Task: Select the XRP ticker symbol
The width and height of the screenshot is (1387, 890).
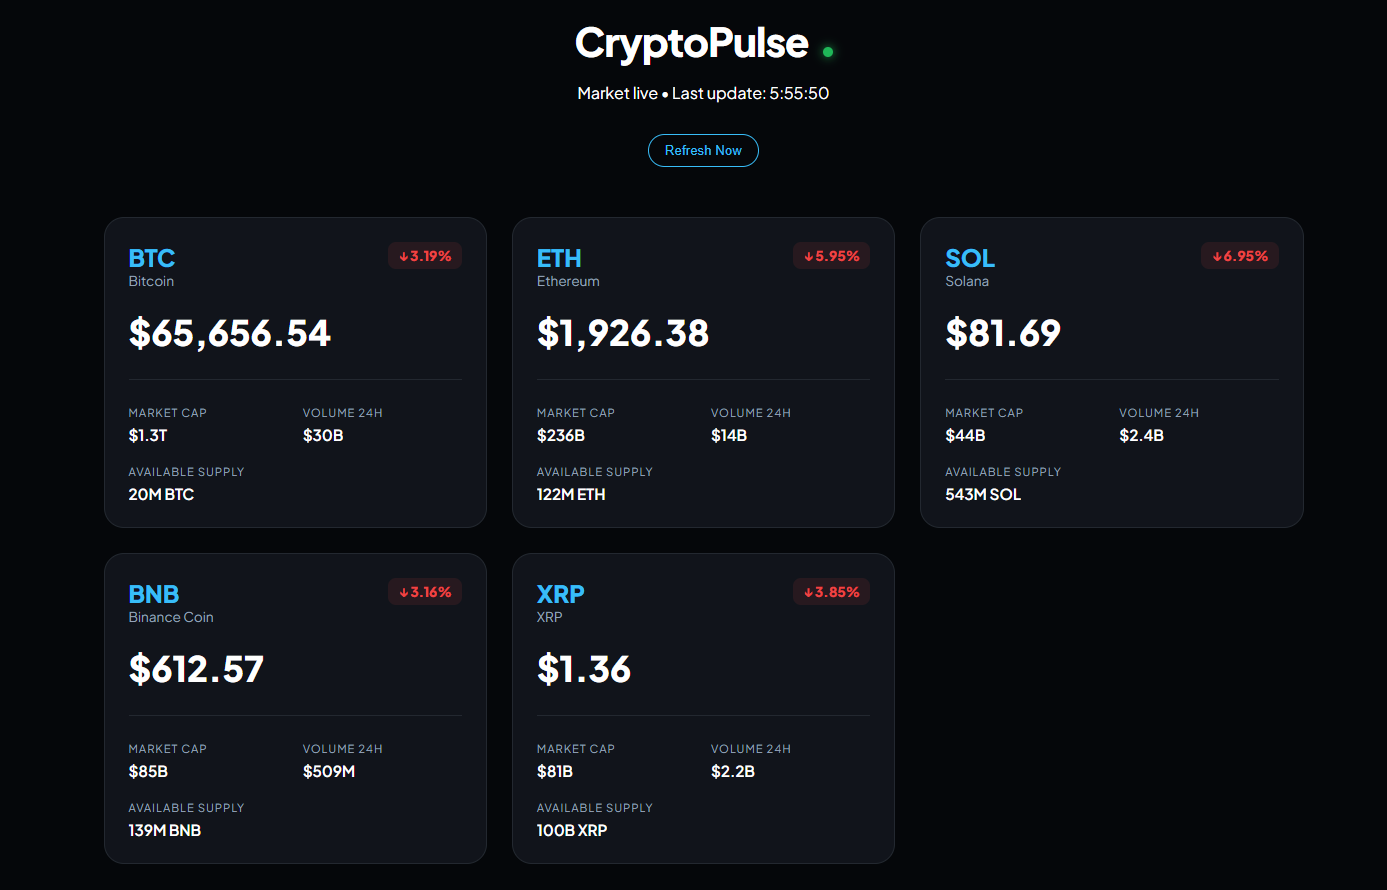Action: click(561, 594)
